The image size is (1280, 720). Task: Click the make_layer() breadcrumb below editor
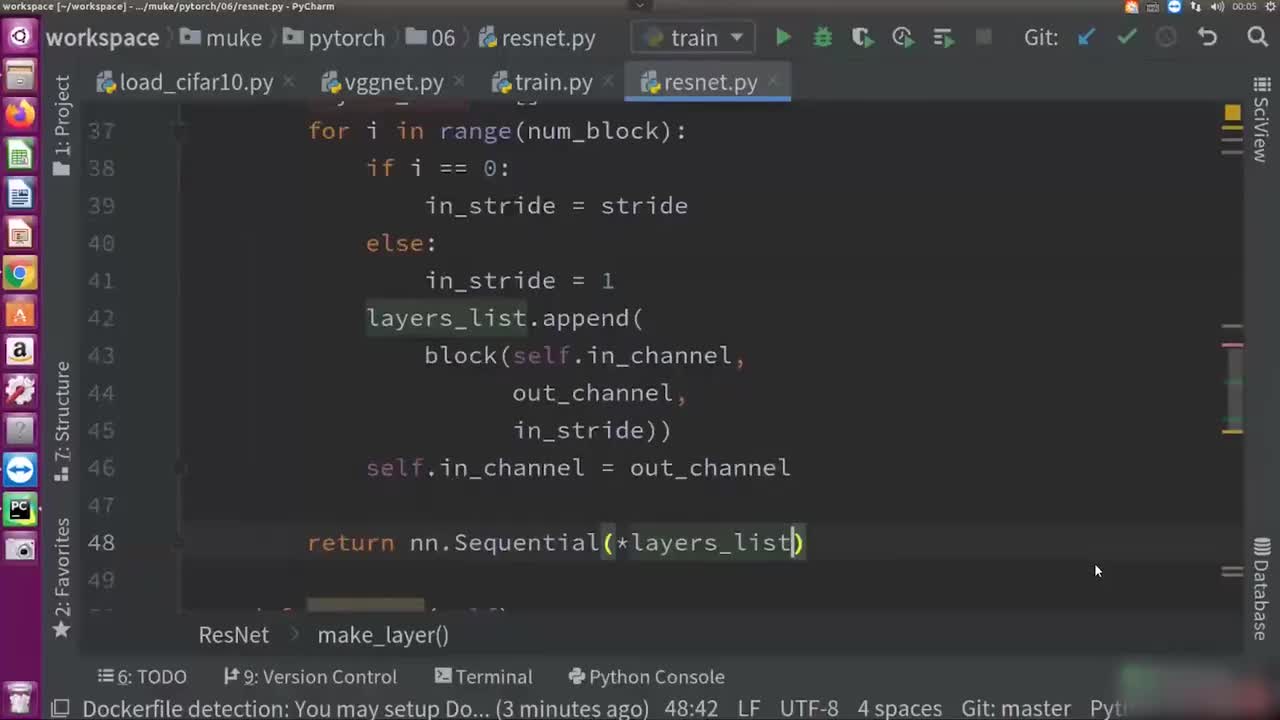coord(383,635)
